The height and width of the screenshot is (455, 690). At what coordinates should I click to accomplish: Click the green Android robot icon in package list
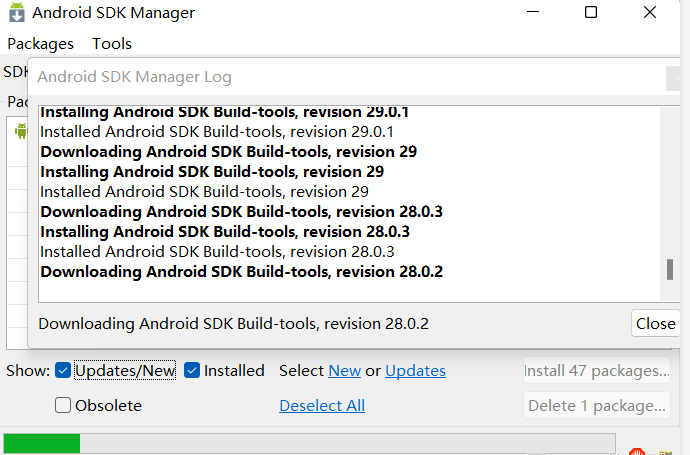21,131
